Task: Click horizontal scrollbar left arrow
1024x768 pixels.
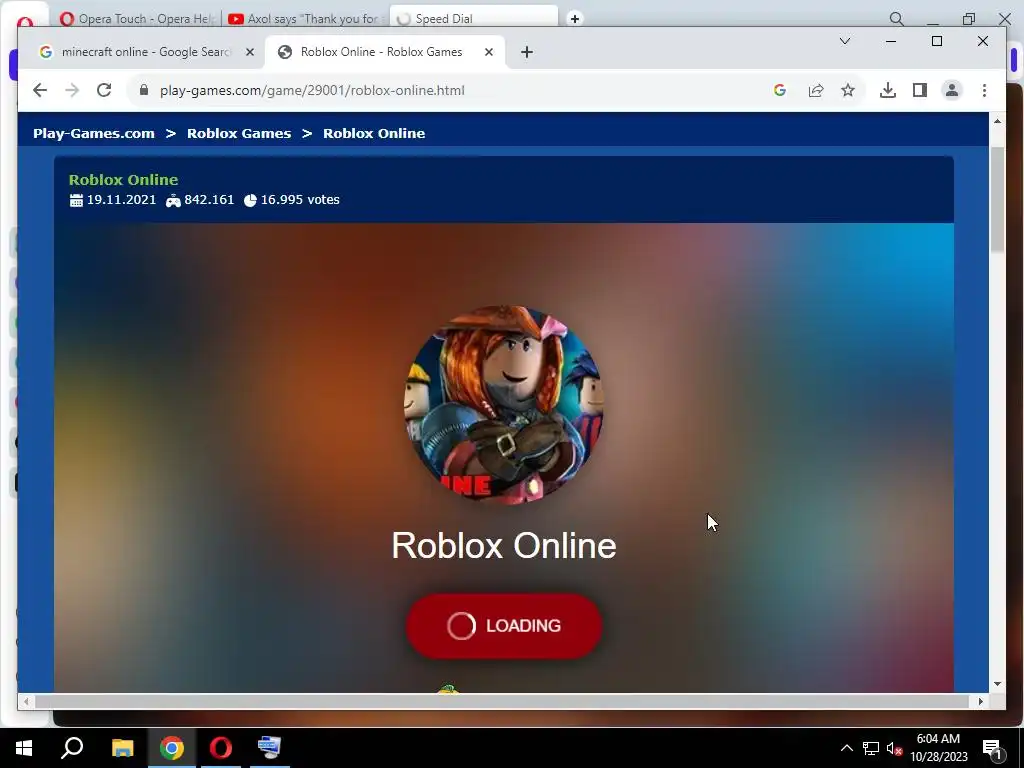Action: 25,701
